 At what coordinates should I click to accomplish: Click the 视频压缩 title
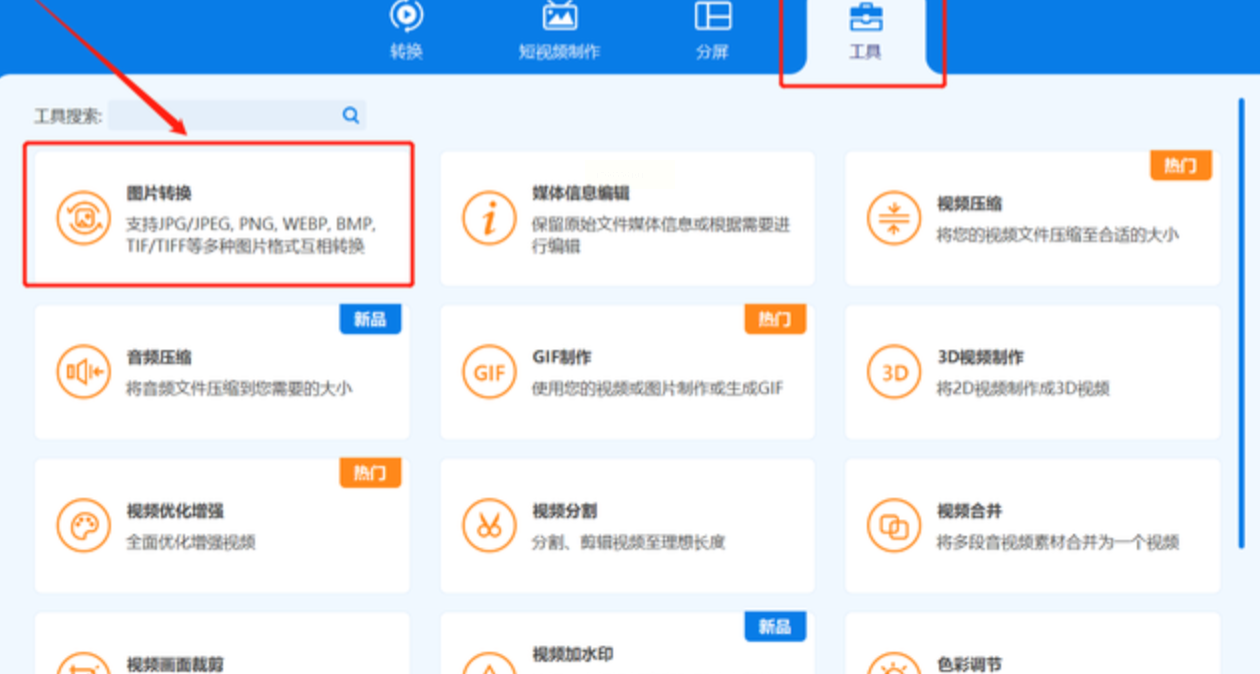coord(969,204)
